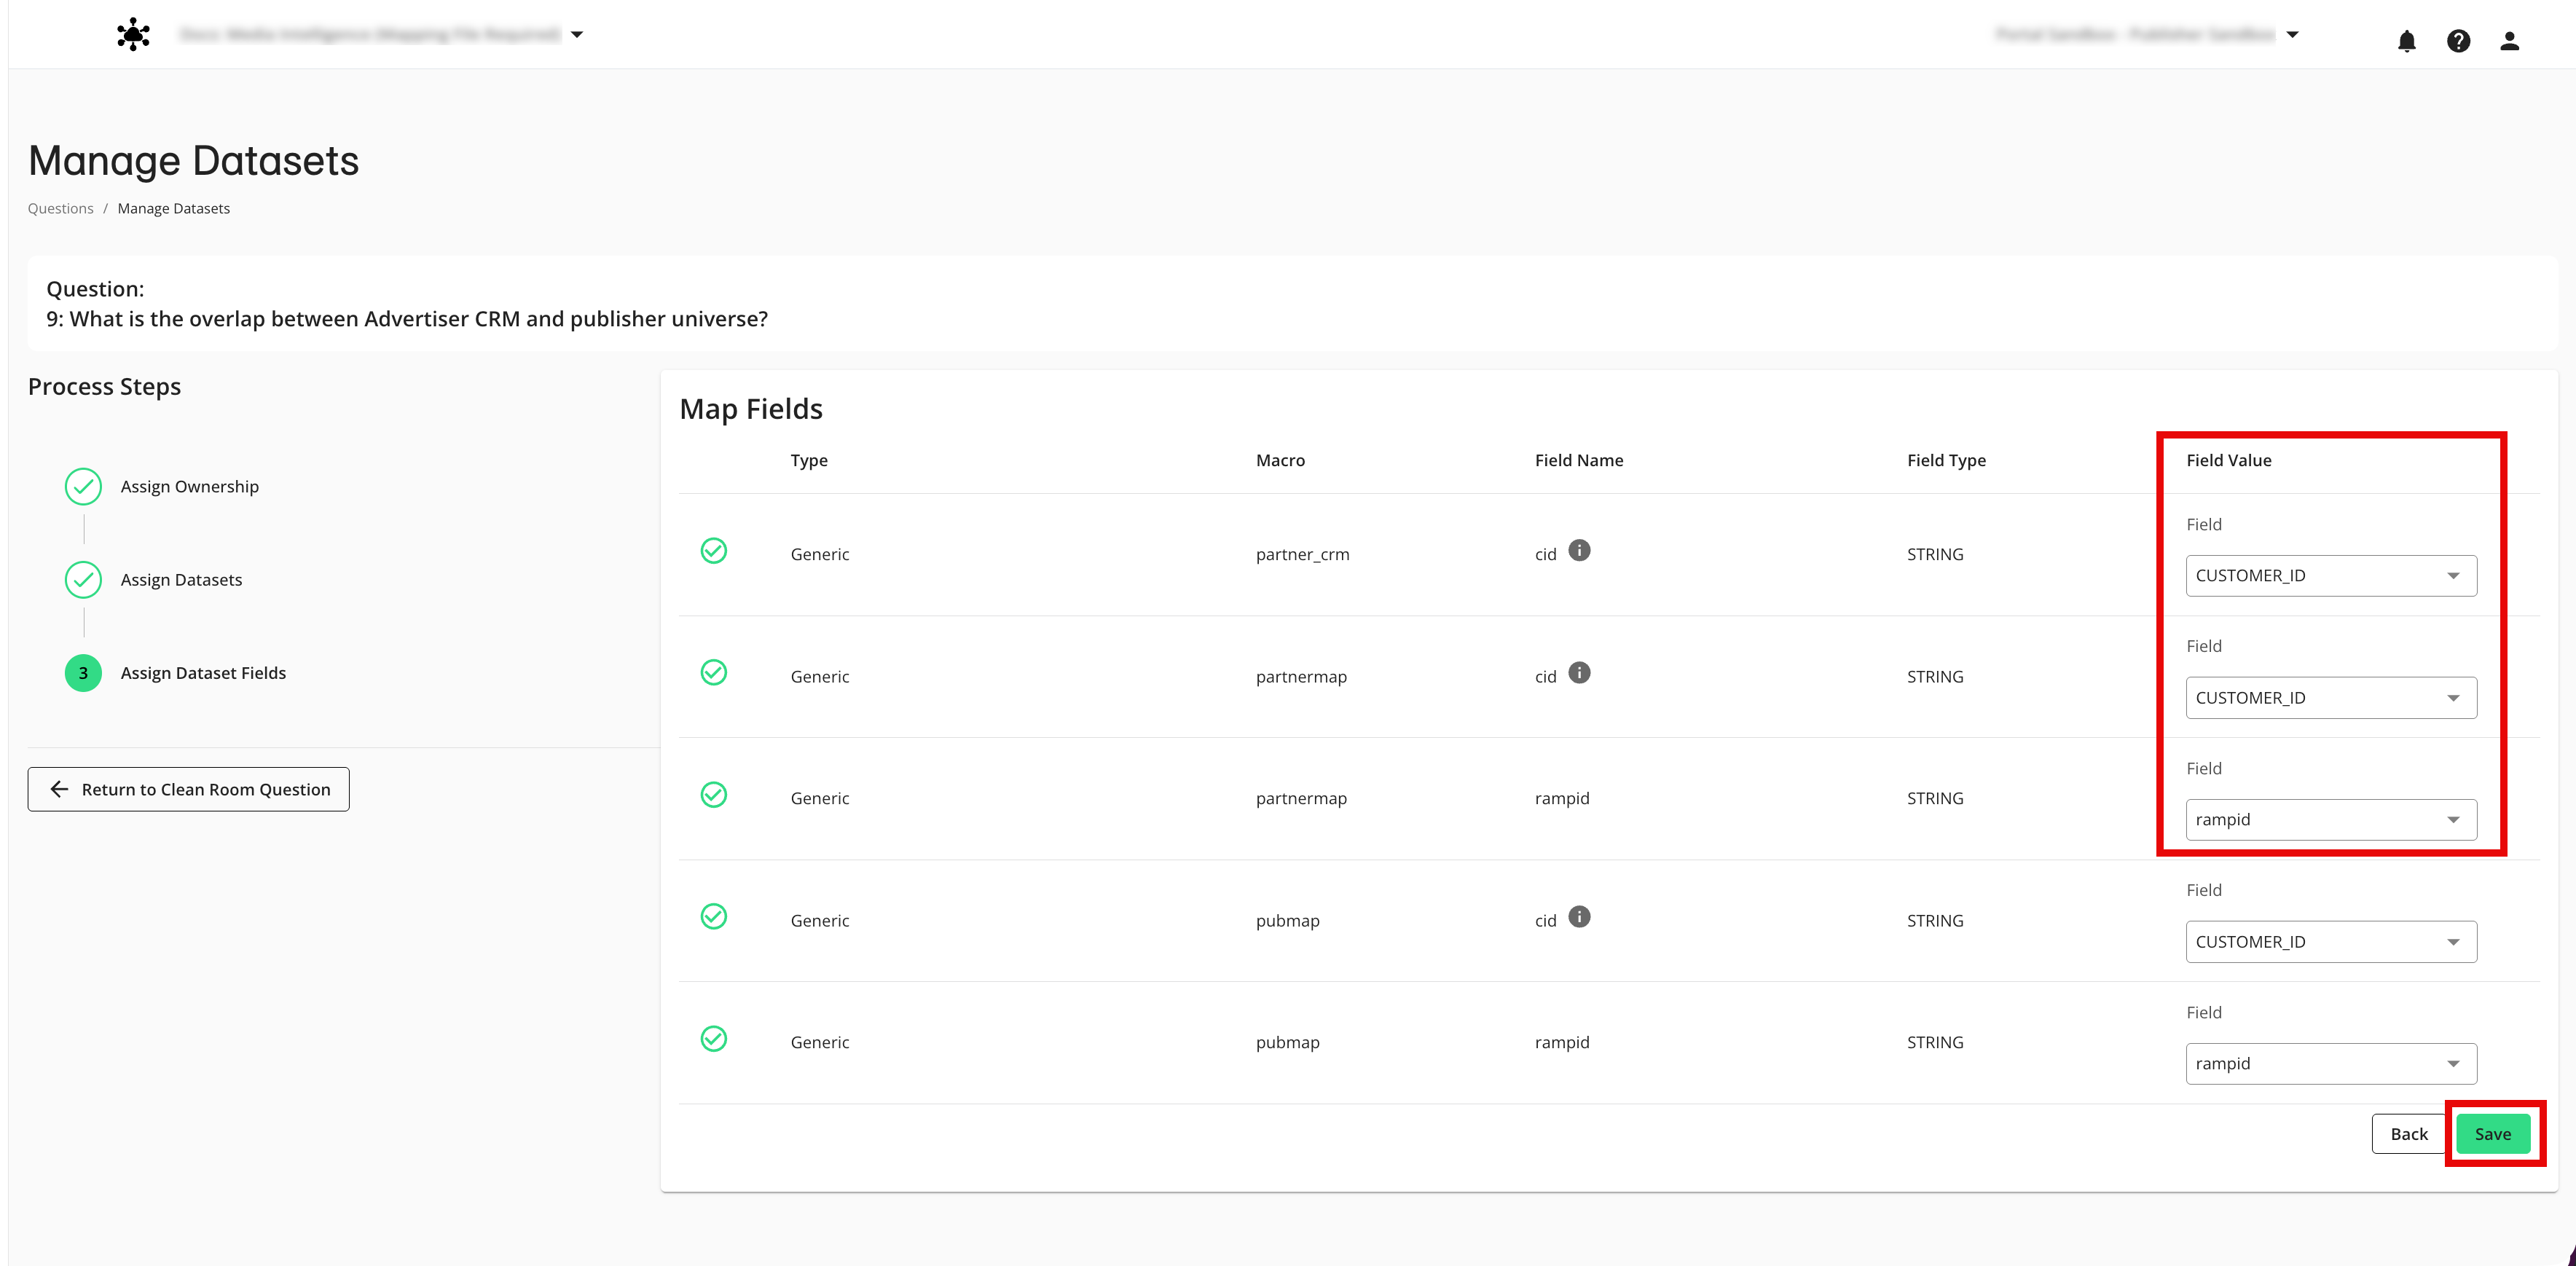Click step 3 indicator for Assign Dataset Fields
Image resolution: width=2576 pixels, height=1266 pixels.
point(83,672)
